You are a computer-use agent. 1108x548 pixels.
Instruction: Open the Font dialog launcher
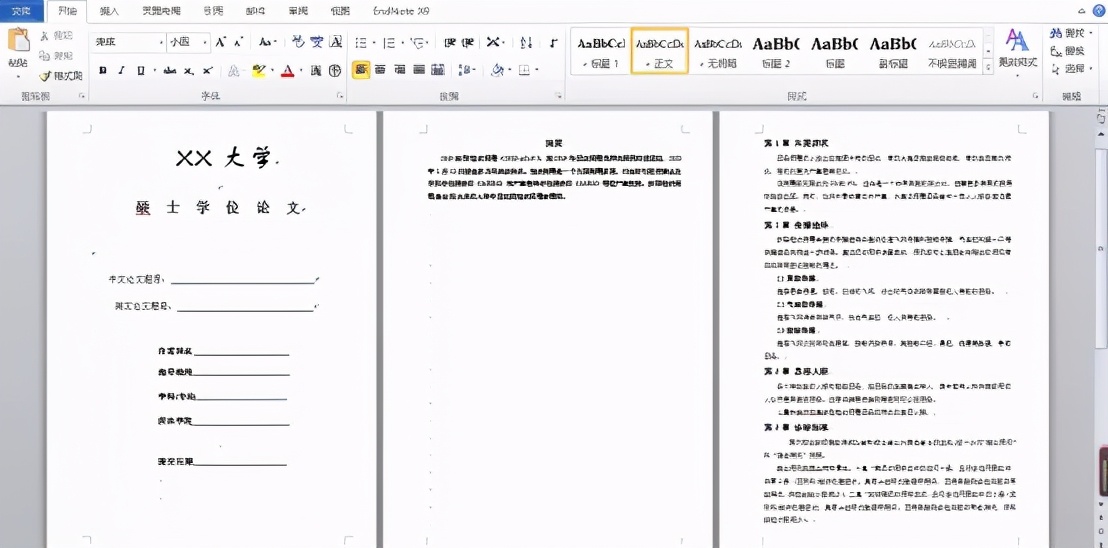(x=339, y=95)
